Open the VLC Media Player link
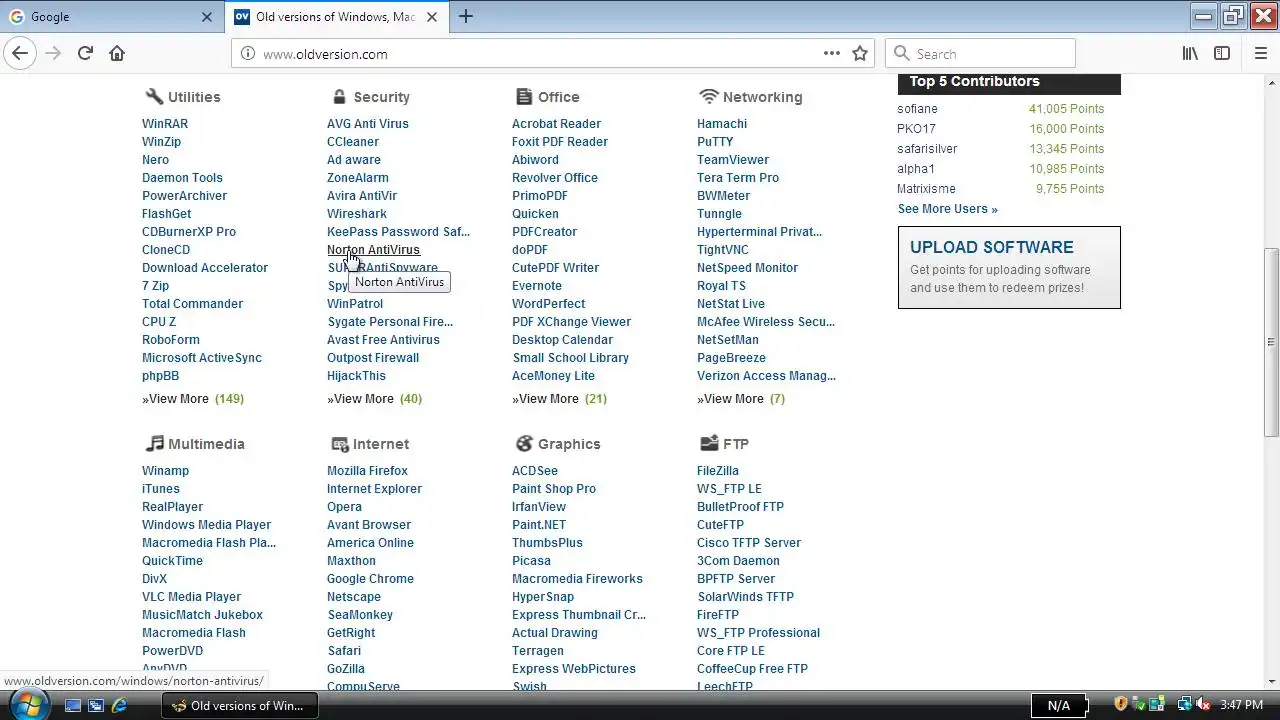Image resolution: width=1280 pixels, height=720 pixels. click(x=191, y=597)
